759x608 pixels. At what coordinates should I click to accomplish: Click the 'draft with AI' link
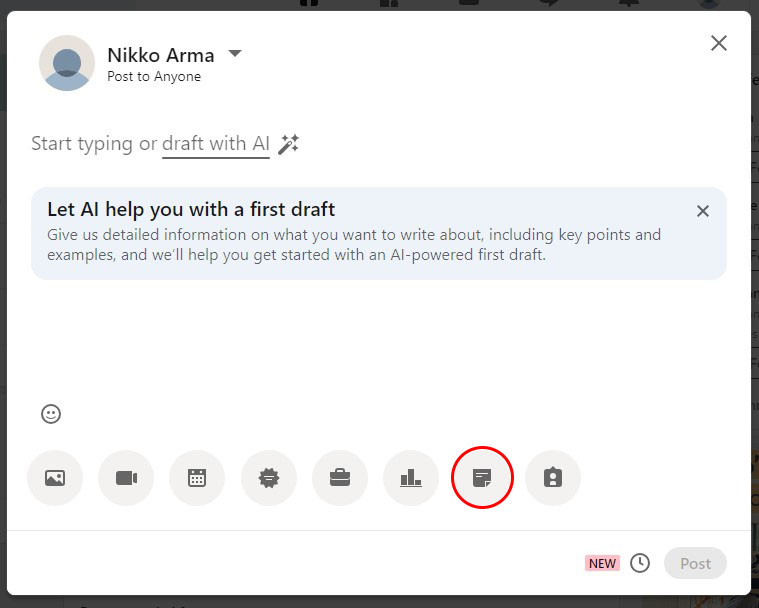tap(216, 144)
